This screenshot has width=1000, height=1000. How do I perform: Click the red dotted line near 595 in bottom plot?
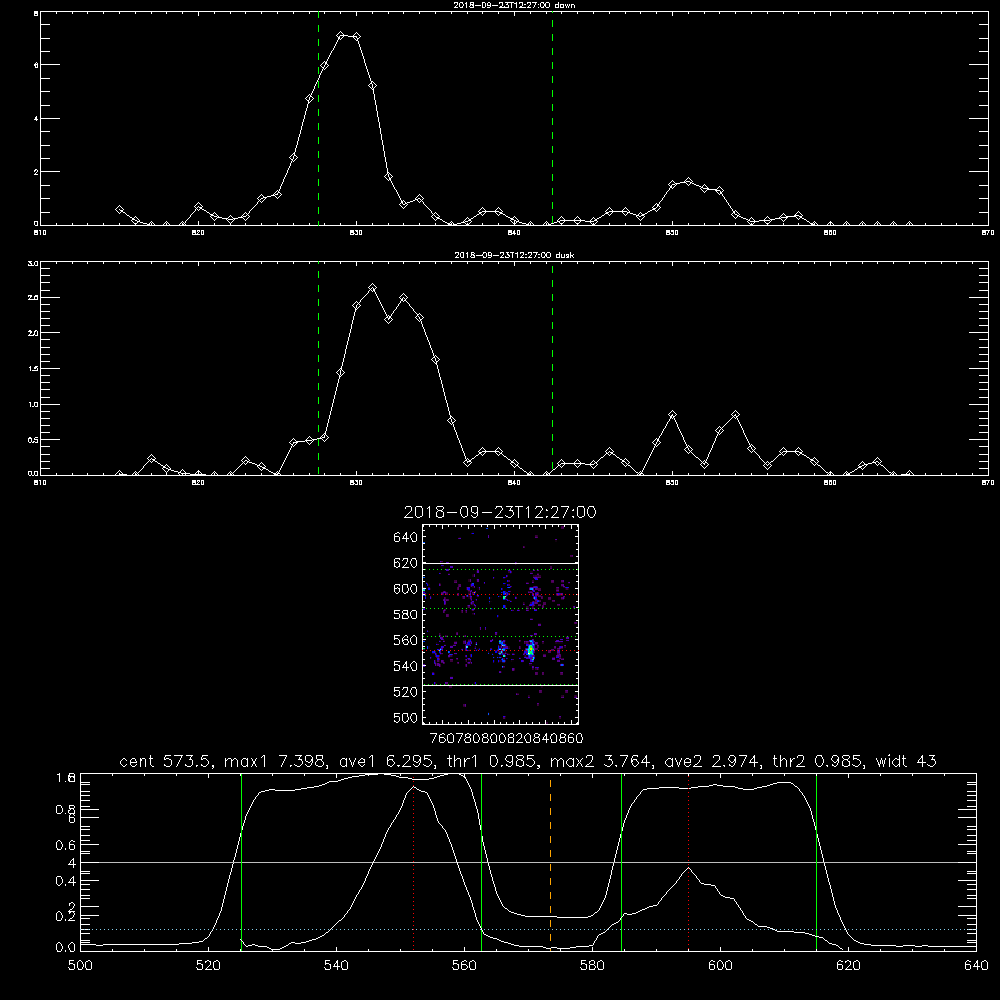tap(688, 862)
